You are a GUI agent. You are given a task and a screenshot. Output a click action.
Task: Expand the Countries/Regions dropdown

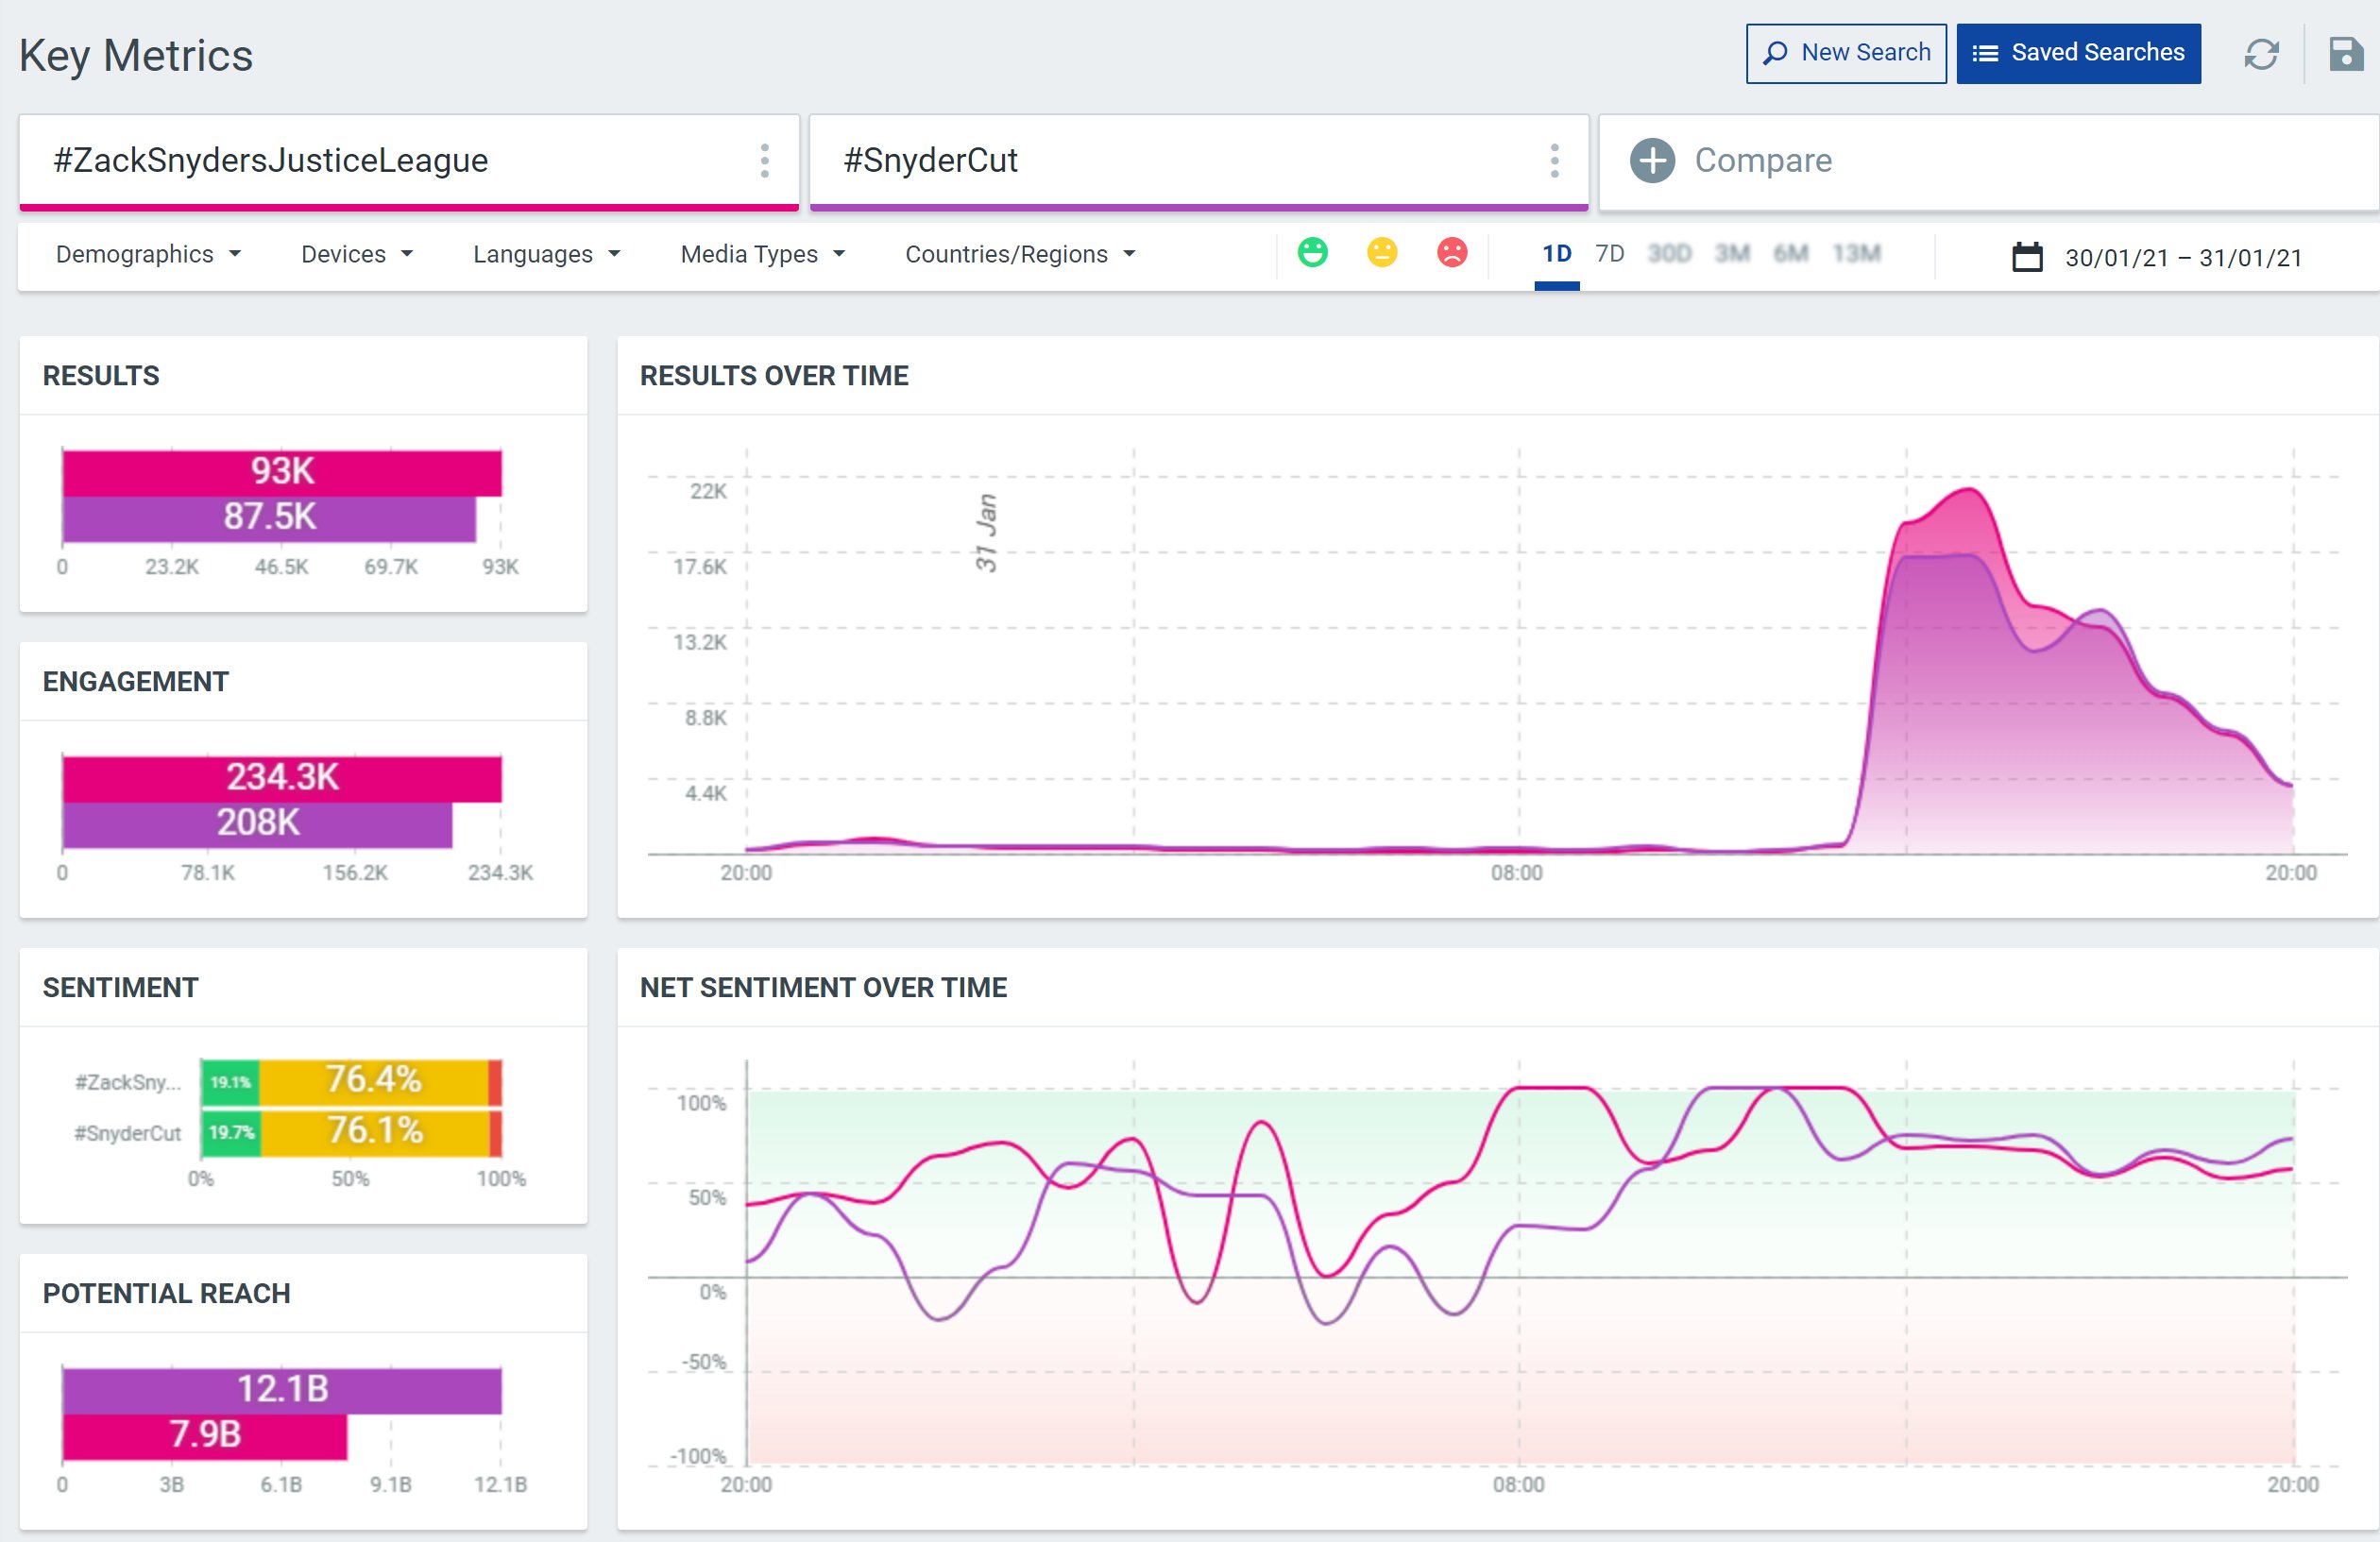[x=1020, y=254]
